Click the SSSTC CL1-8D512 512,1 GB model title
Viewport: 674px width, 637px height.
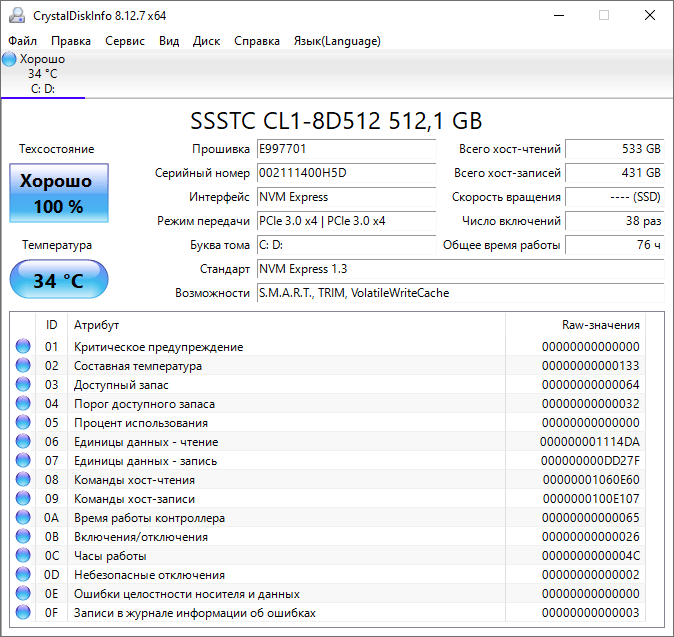pos(336,121)
